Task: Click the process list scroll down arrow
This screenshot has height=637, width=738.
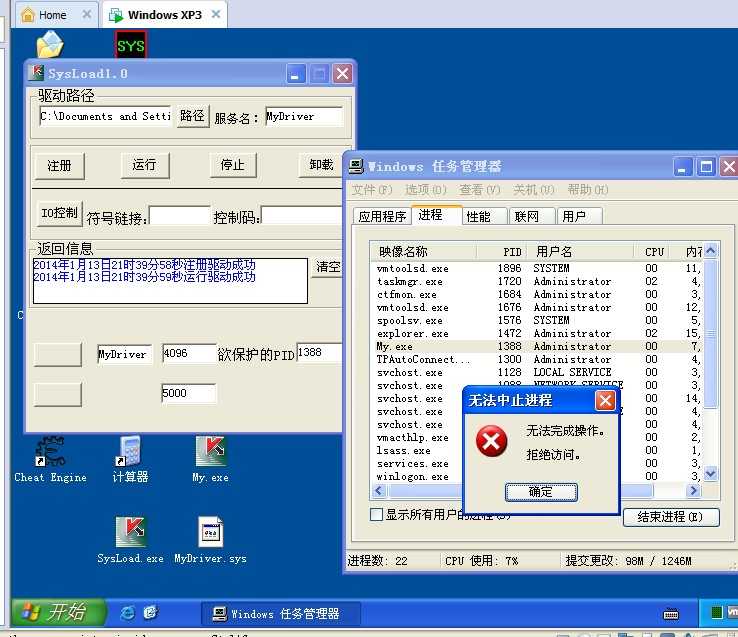Action: pos(711,475)
